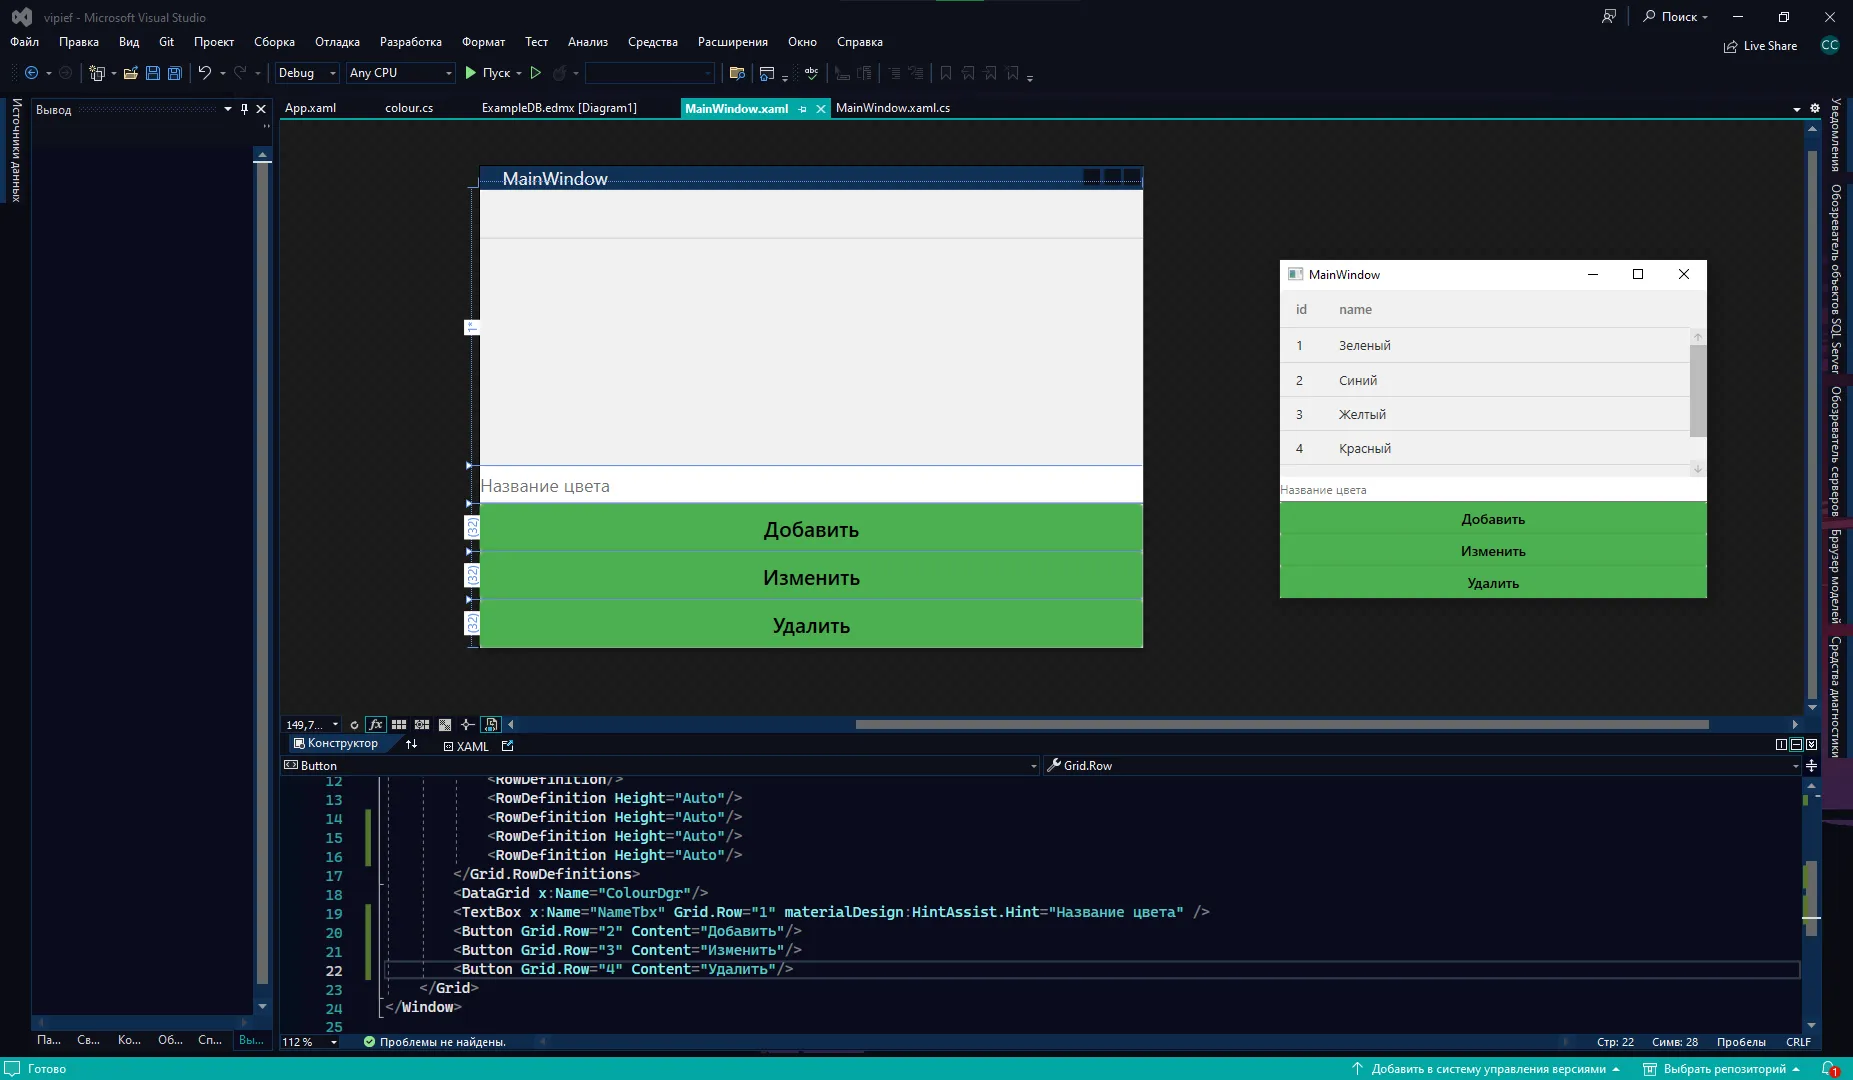Click the Live Share button
The width and height of the screenshot is (1853, 1080).
[x=1761, y=46]
